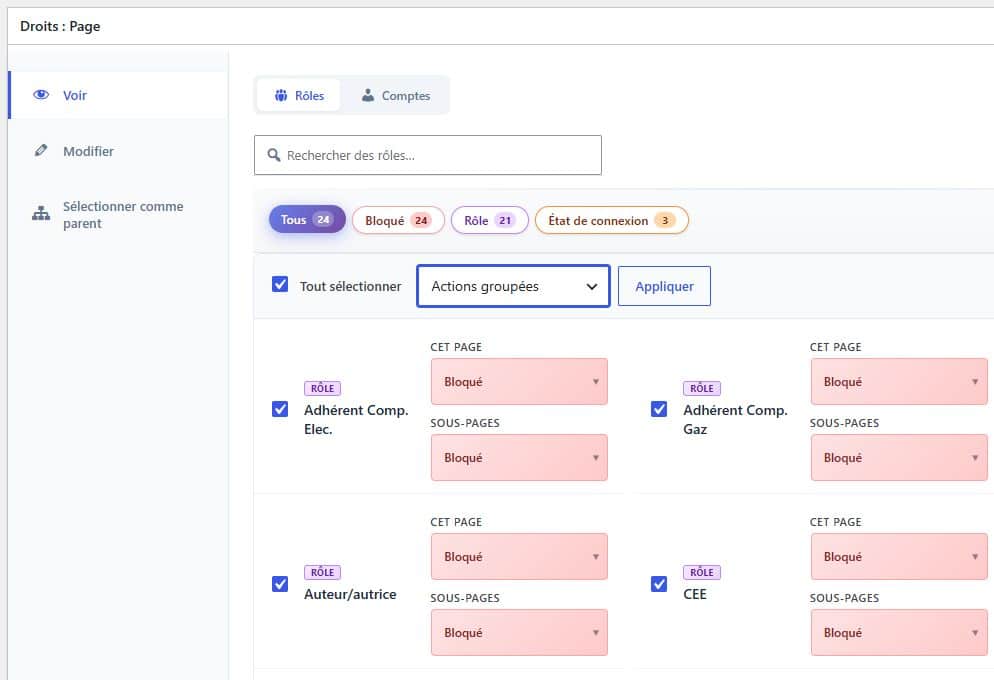Click the Adhérent Comp. Gaz role name
The height and width of the screenshot is (680, 994).
pyautogui.click(x=735, y=420)
